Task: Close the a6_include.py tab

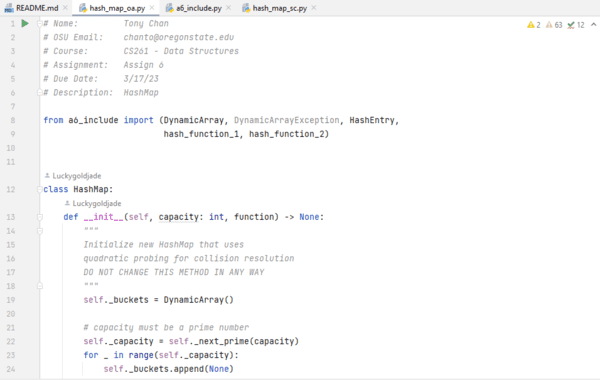Action: (228, 8)
